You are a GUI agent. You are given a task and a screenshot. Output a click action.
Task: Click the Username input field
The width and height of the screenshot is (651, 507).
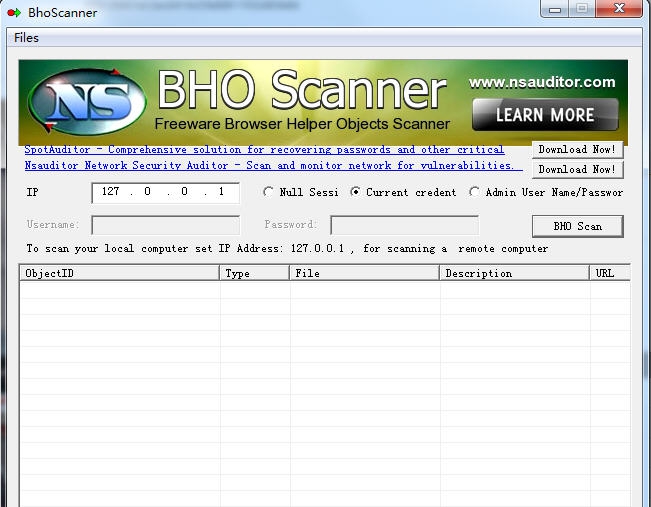[x=166, y=225]
